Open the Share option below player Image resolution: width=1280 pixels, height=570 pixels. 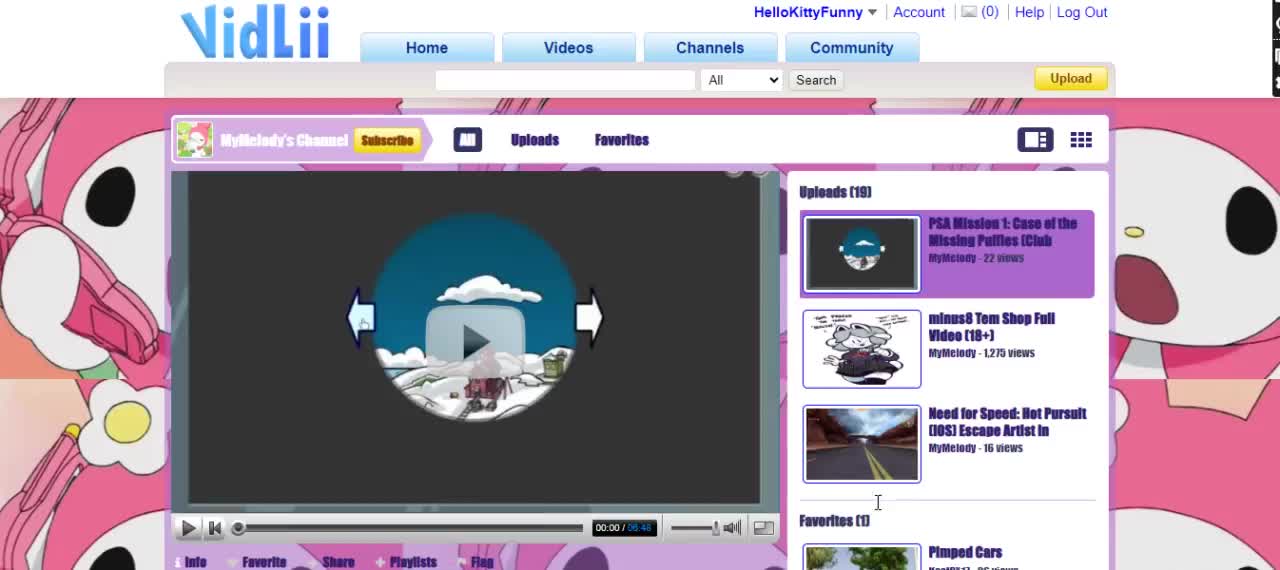[331, 562]
